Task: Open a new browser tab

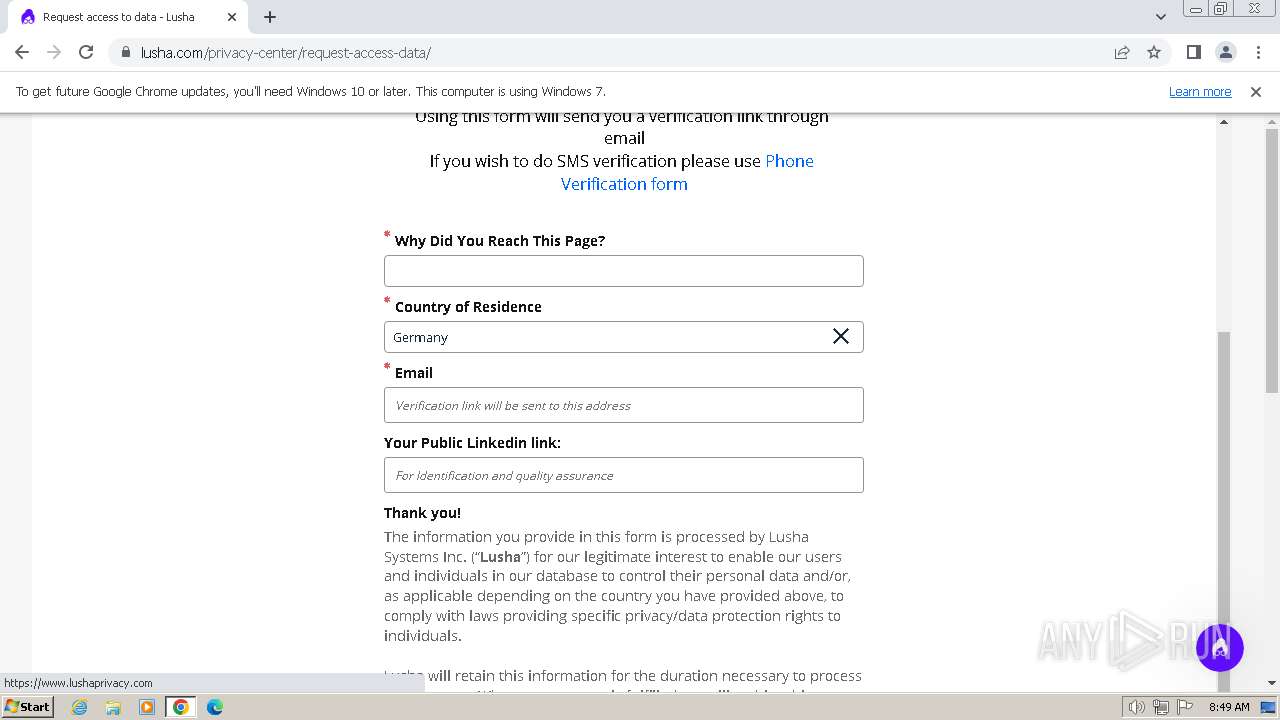Action: (x=270, y=17)
